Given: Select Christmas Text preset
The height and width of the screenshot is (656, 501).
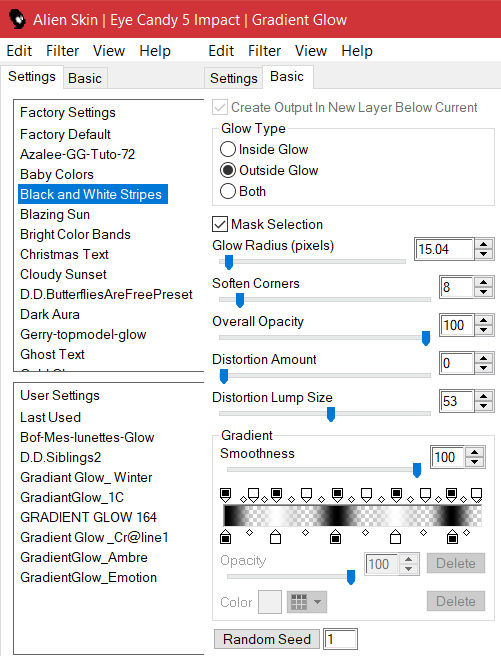Looking at the screenshot, I should click(64, 254).
